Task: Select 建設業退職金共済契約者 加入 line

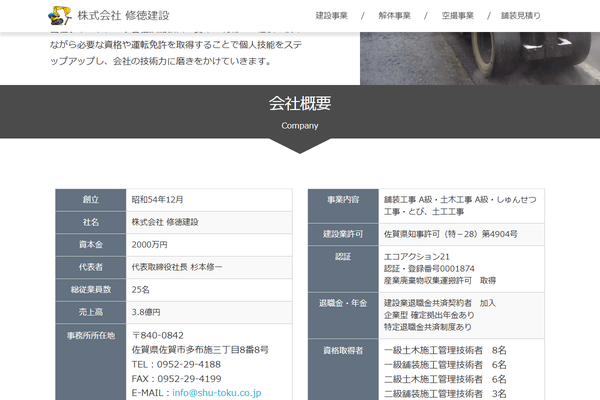Action: tap(440, 303)
